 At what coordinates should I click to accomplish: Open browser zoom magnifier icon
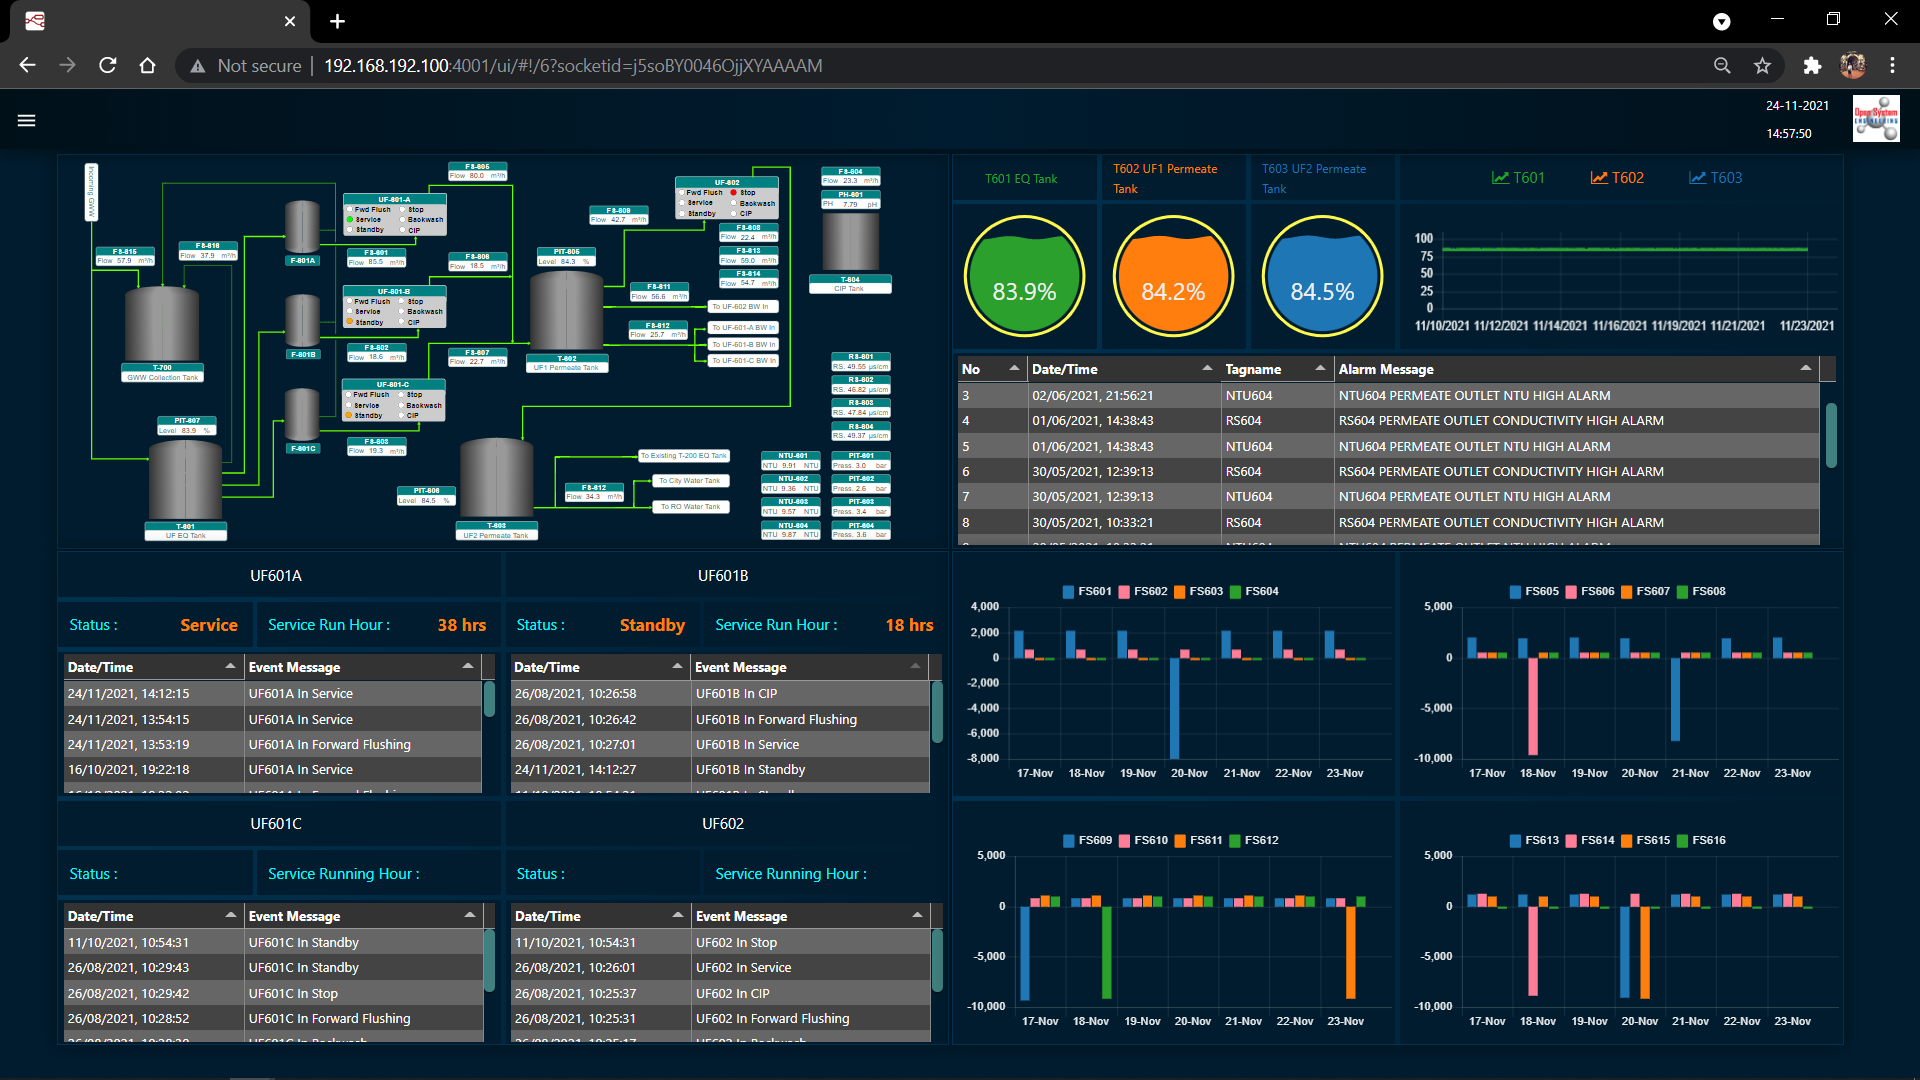[x=1722, y=66]
